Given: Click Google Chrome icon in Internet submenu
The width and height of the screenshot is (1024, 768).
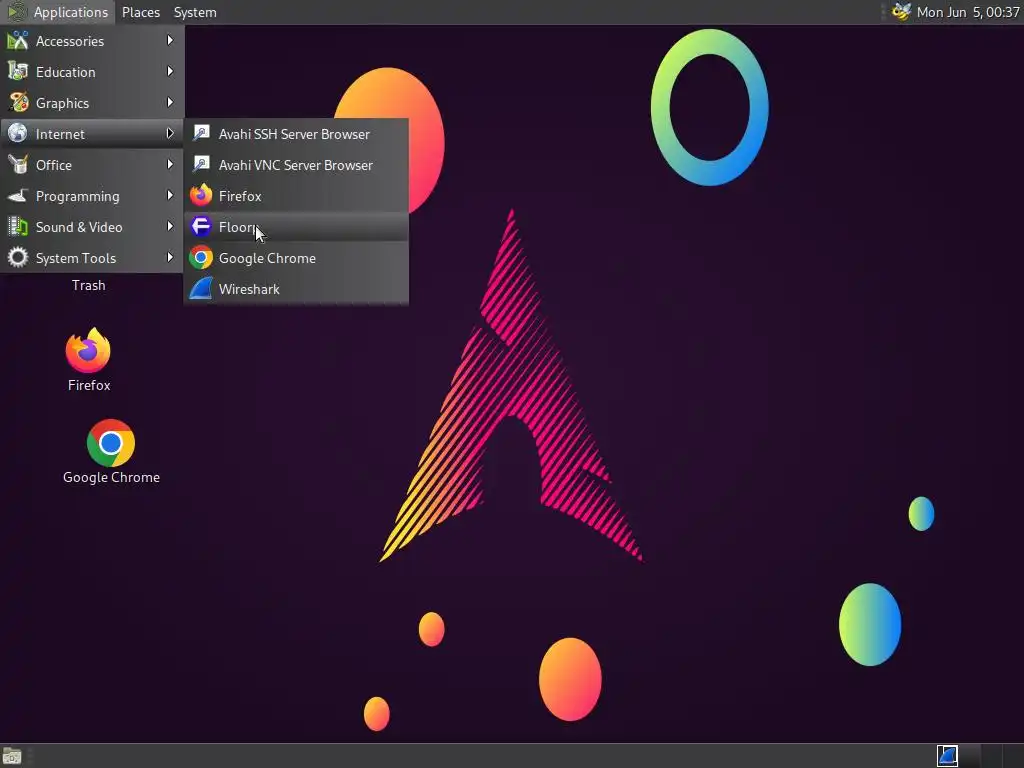Looking at the screenshot, I should point(201,257).
